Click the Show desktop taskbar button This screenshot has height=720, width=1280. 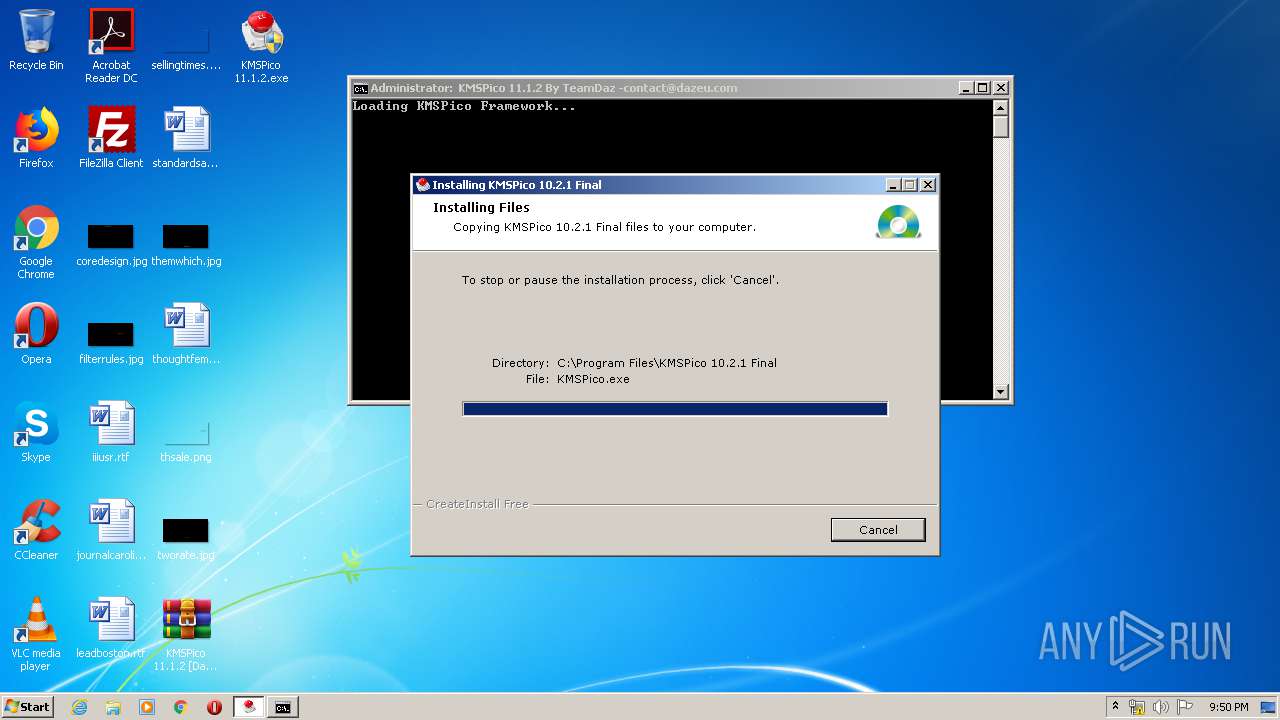click(x=1270, y=707)
